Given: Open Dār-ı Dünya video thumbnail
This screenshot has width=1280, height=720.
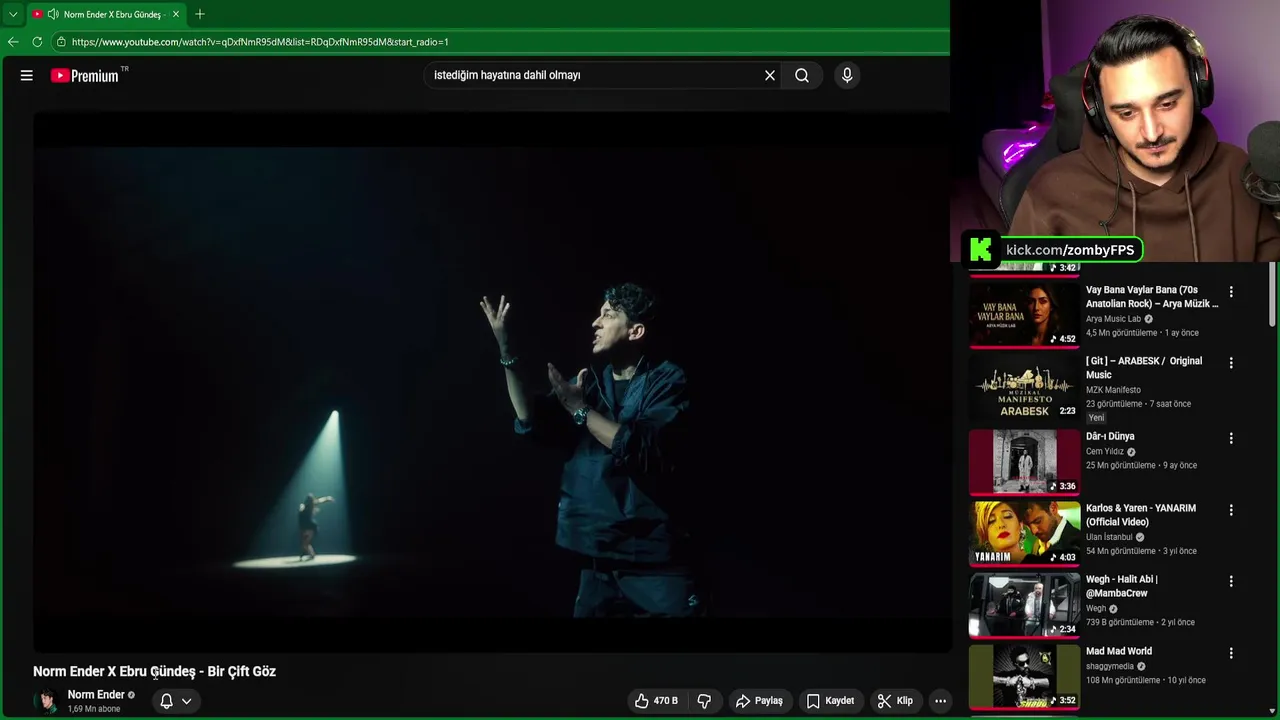Looking at the screenshot, I should pos(1024,462).
